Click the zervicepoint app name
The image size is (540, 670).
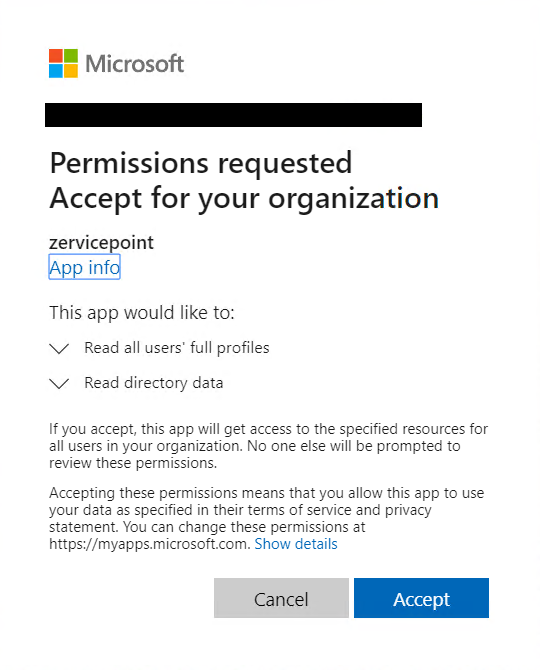click(x=101, y=243)
